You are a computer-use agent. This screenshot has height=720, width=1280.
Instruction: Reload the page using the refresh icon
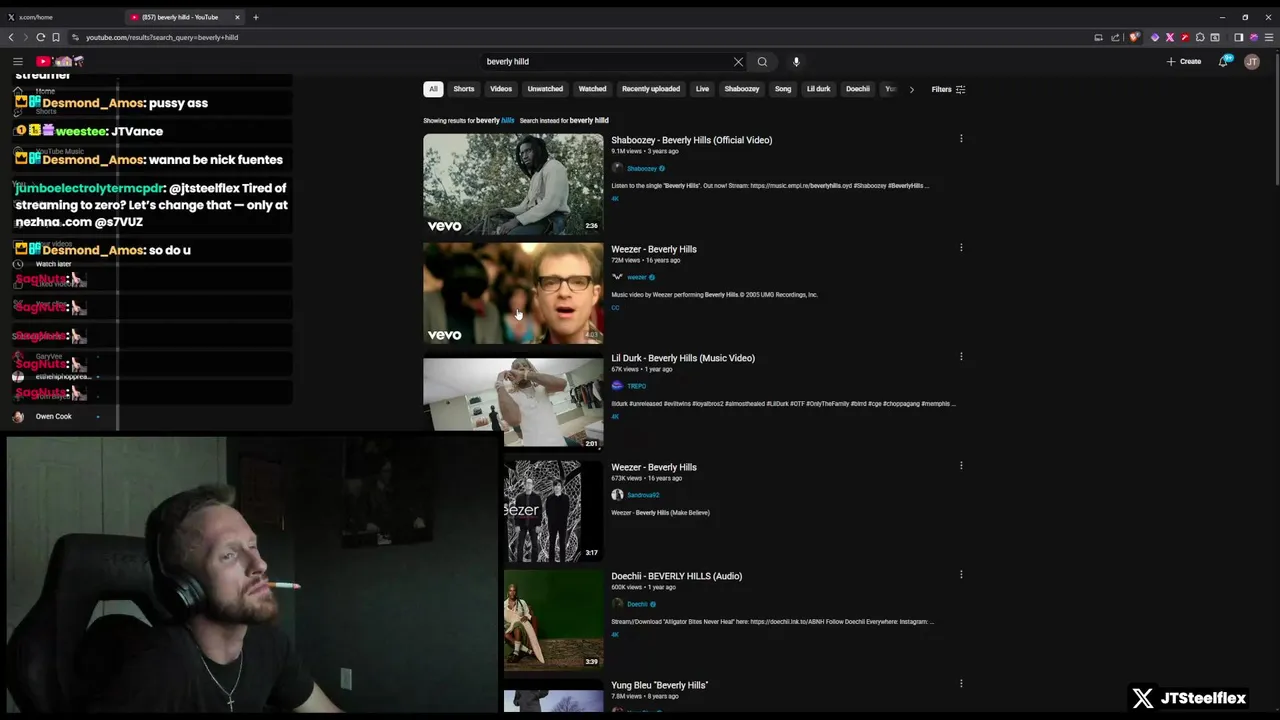(41, 37)
